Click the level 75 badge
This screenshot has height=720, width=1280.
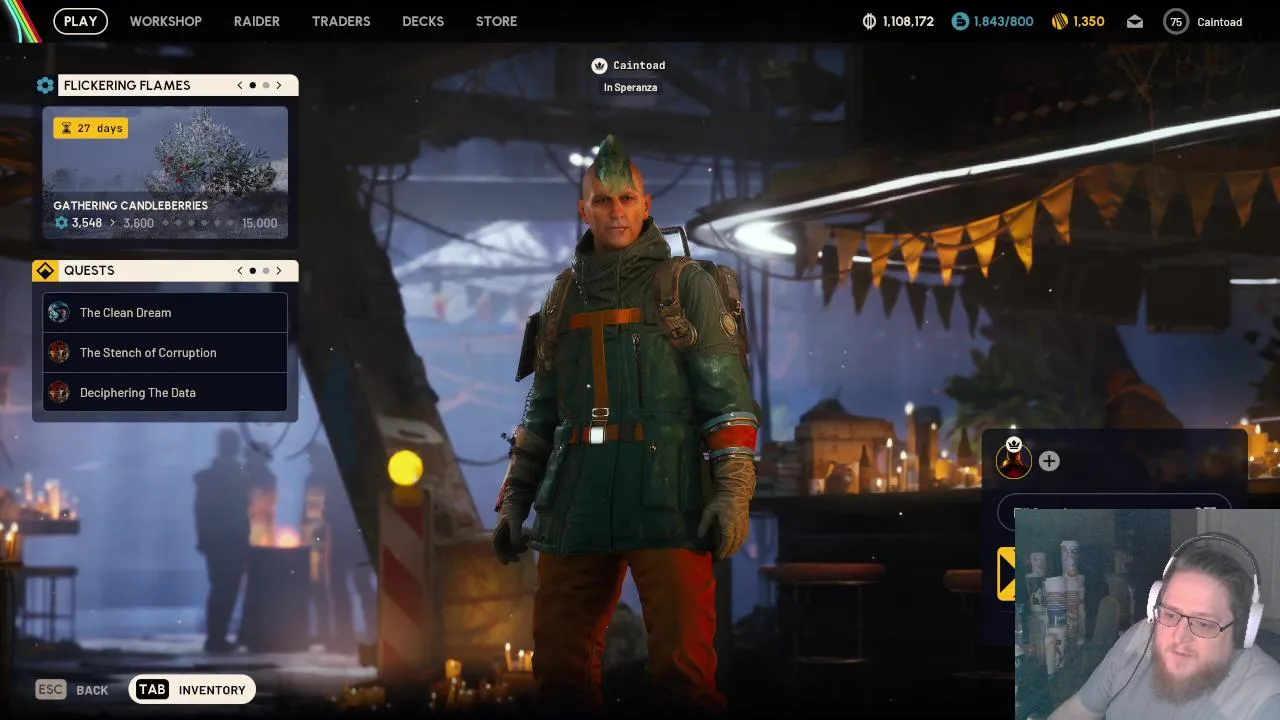pos(1176,22)
